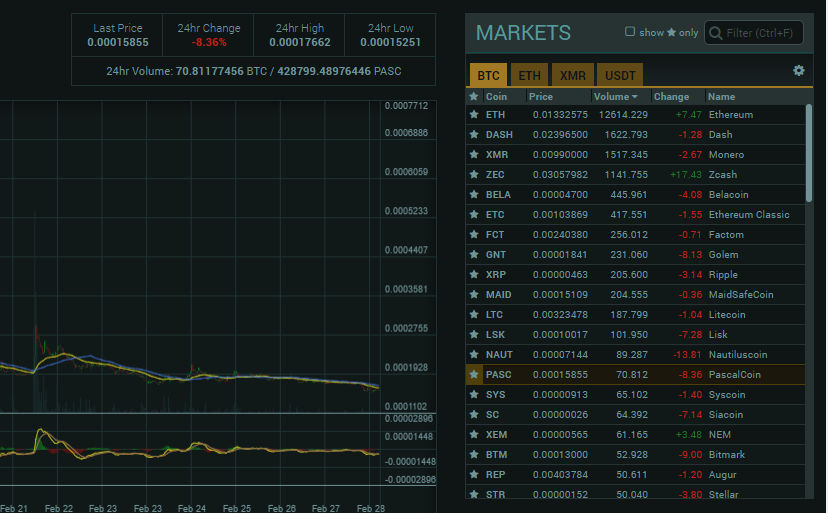The height and width of the screenshot is (513, 828).
Task: Select Factom volume 256.012
Action: [x=628, y=235]
